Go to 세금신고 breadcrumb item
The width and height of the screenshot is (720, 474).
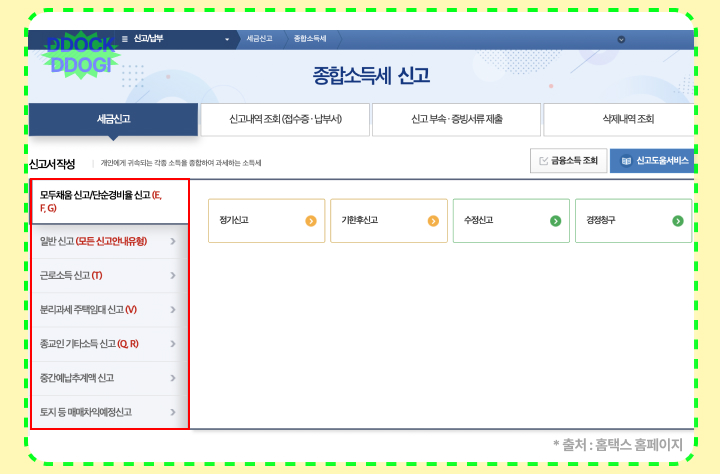coord(259,39)
